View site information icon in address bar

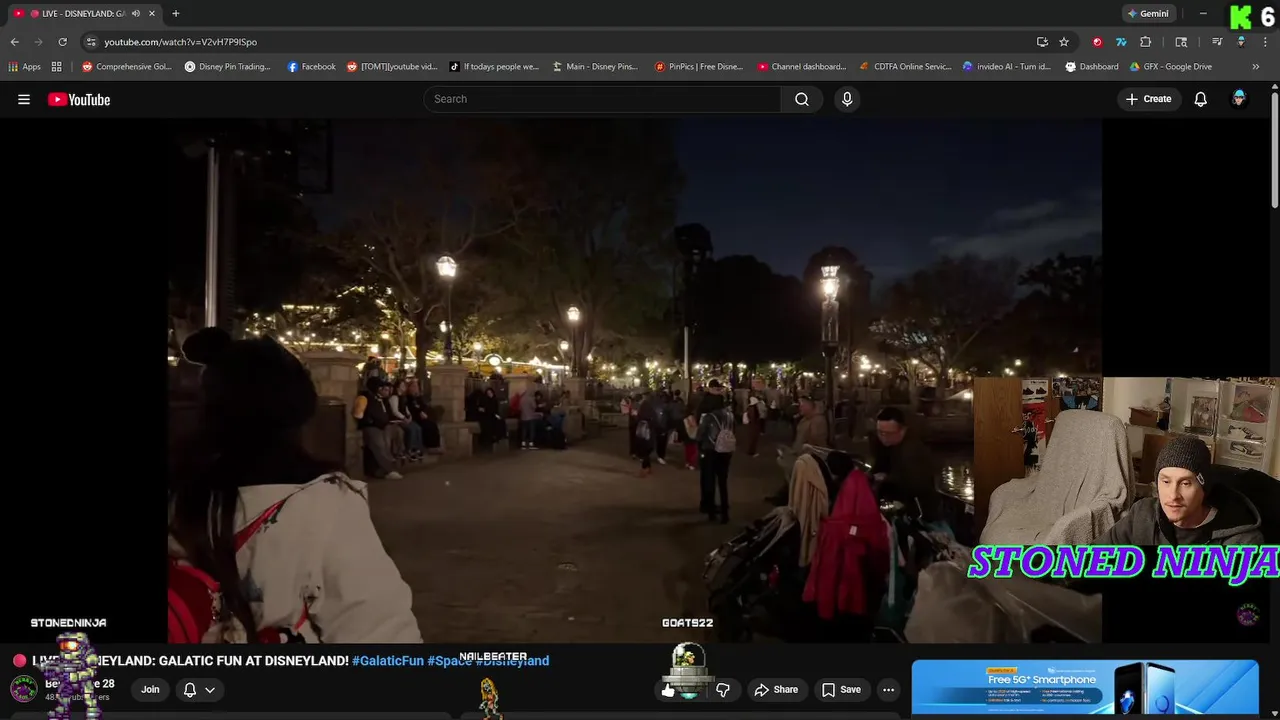coord(91,42)
